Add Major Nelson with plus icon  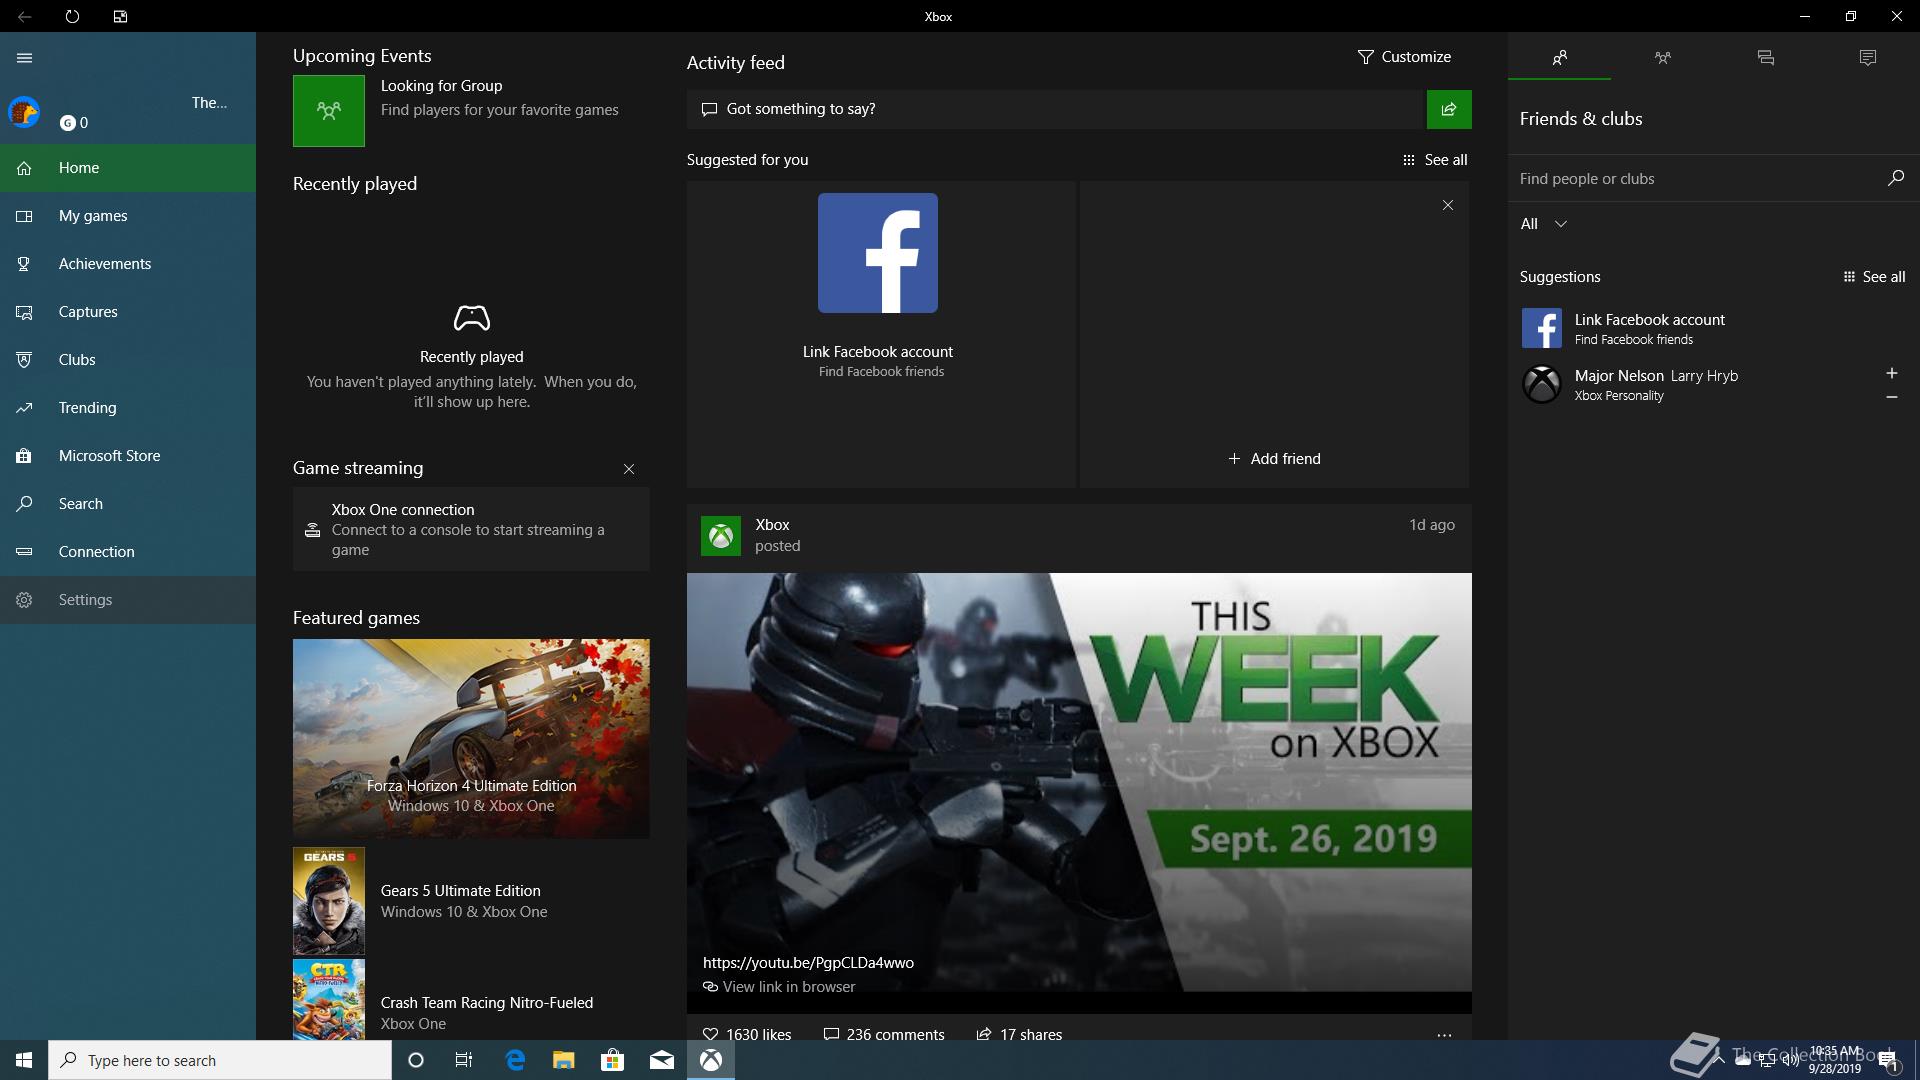click(x=1892, y=373)
